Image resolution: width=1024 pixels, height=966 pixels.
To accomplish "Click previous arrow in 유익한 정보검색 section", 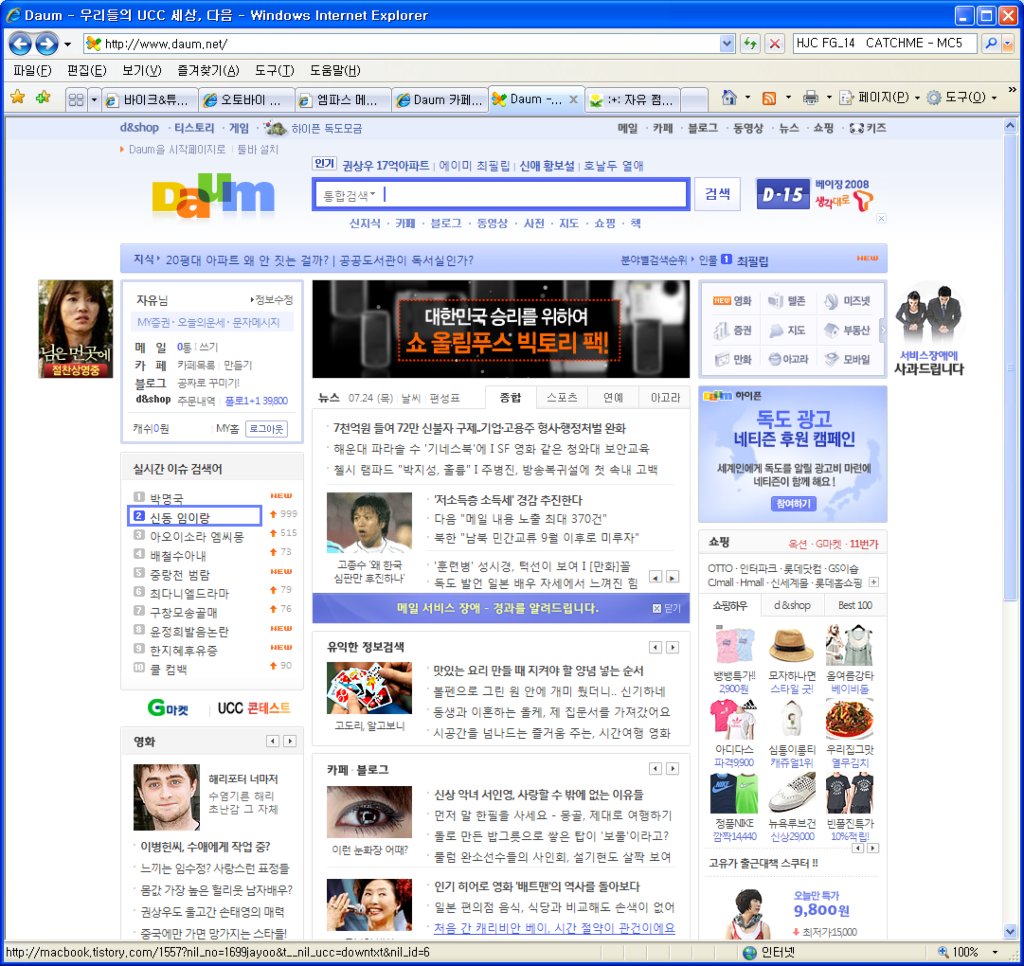I will [x=655, y=647].
